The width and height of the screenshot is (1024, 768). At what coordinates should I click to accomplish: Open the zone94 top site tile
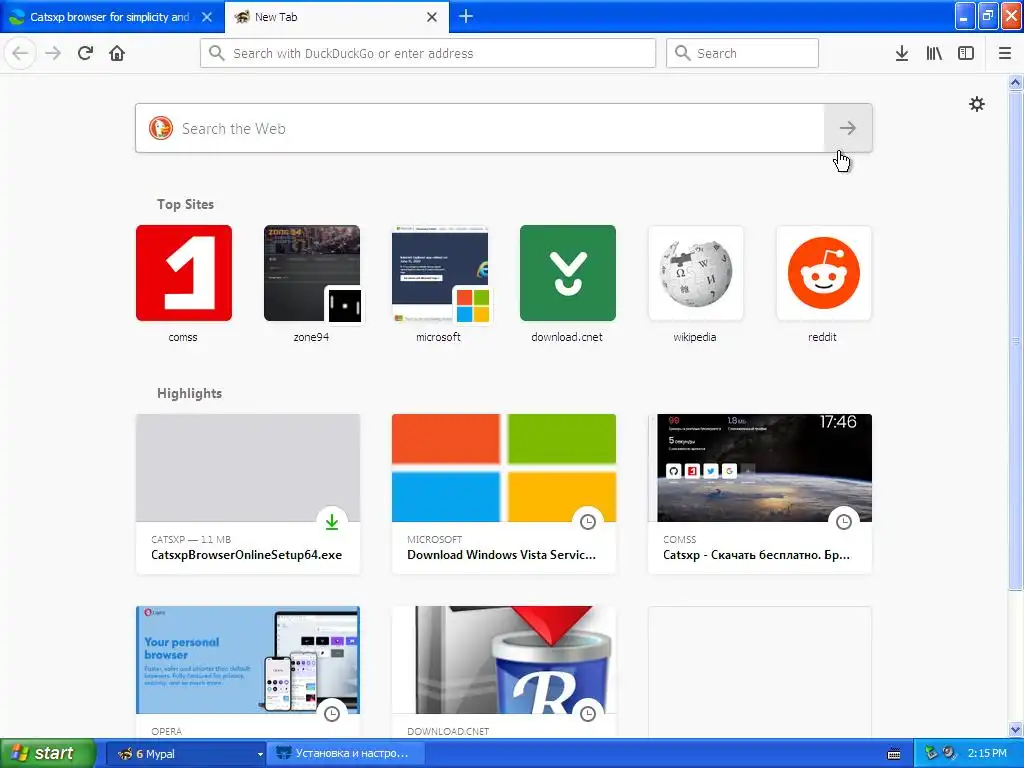(x=312, y=273)
